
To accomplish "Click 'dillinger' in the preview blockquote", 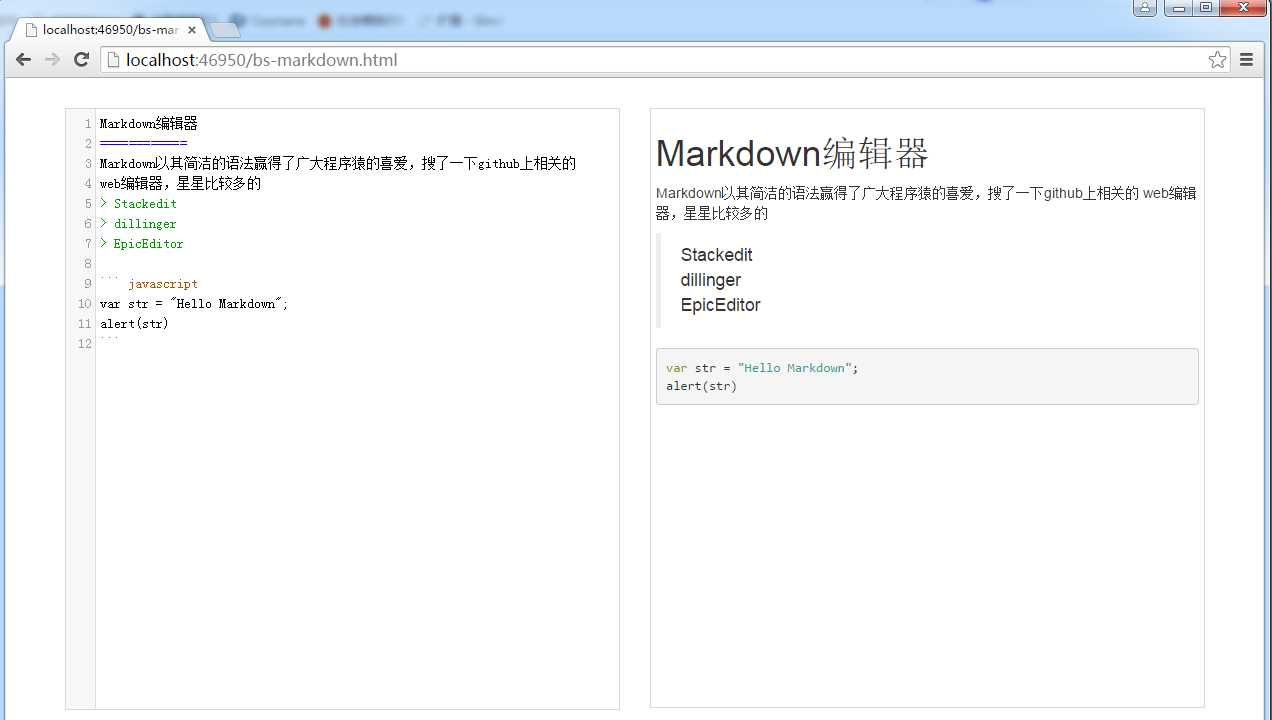I will coord(710,280).
